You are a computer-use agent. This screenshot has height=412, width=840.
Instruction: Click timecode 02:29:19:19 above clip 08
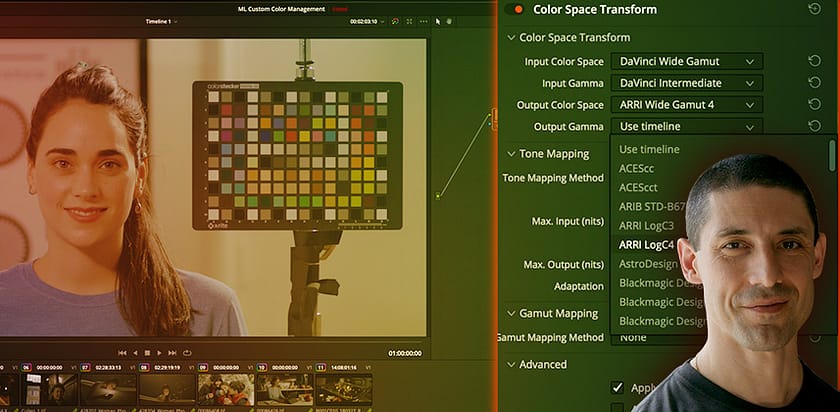[167, 368]
